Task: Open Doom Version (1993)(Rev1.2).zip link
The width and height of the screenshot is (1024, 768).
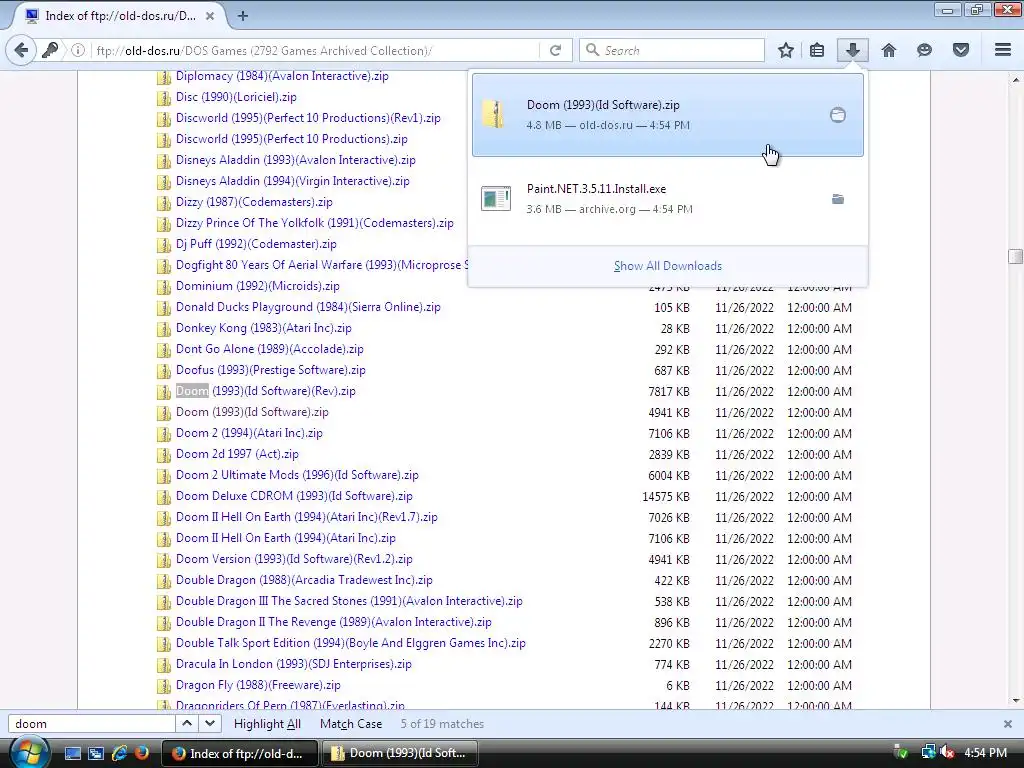Action: click(x=294, y=559)
